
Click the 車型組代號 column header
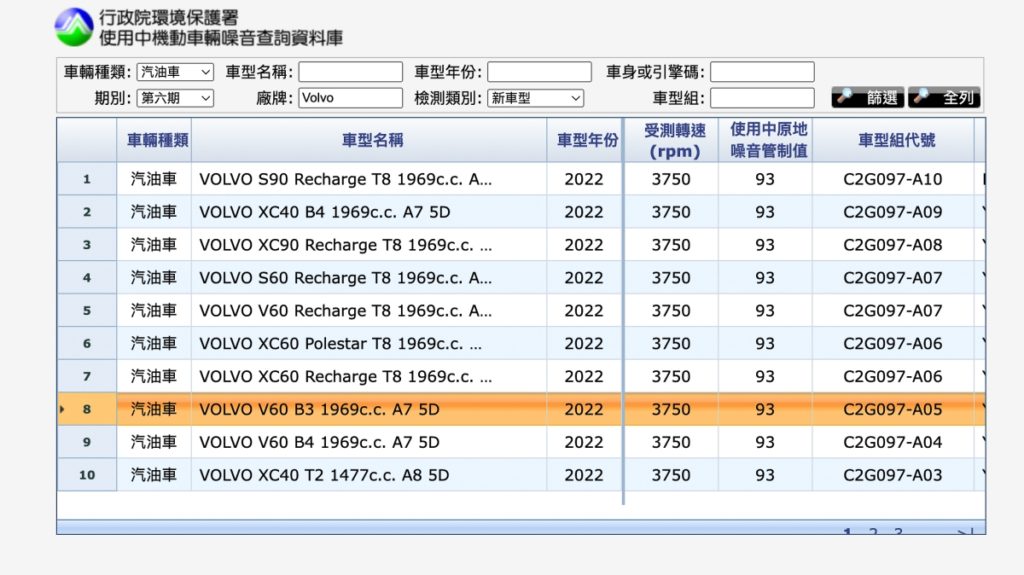[x=896, y=140]
